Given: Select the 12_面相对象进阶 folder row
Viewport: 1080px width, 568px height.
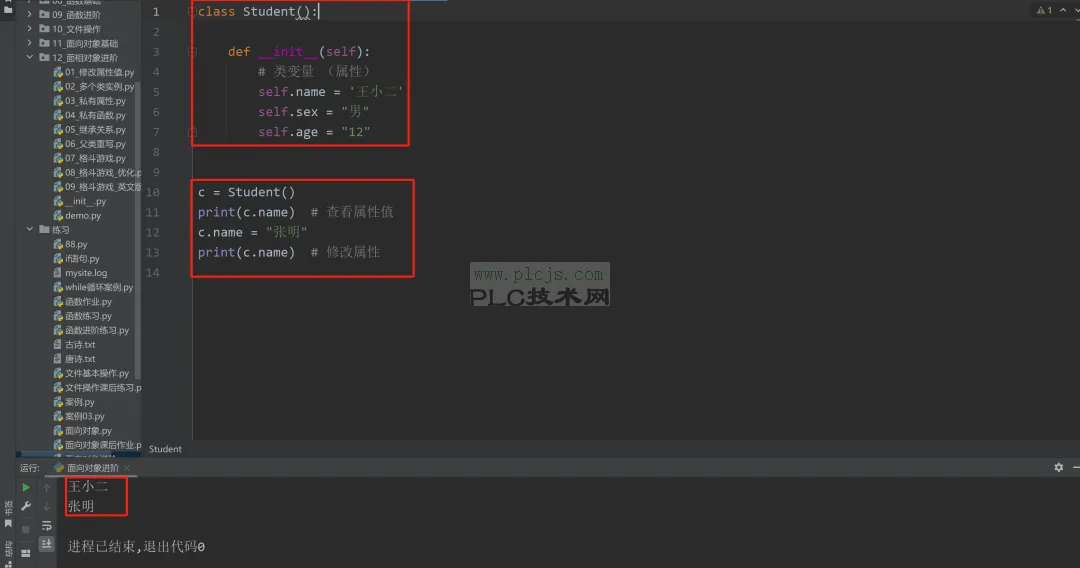Looking at the screenshot, I should (x=77, y=58).
